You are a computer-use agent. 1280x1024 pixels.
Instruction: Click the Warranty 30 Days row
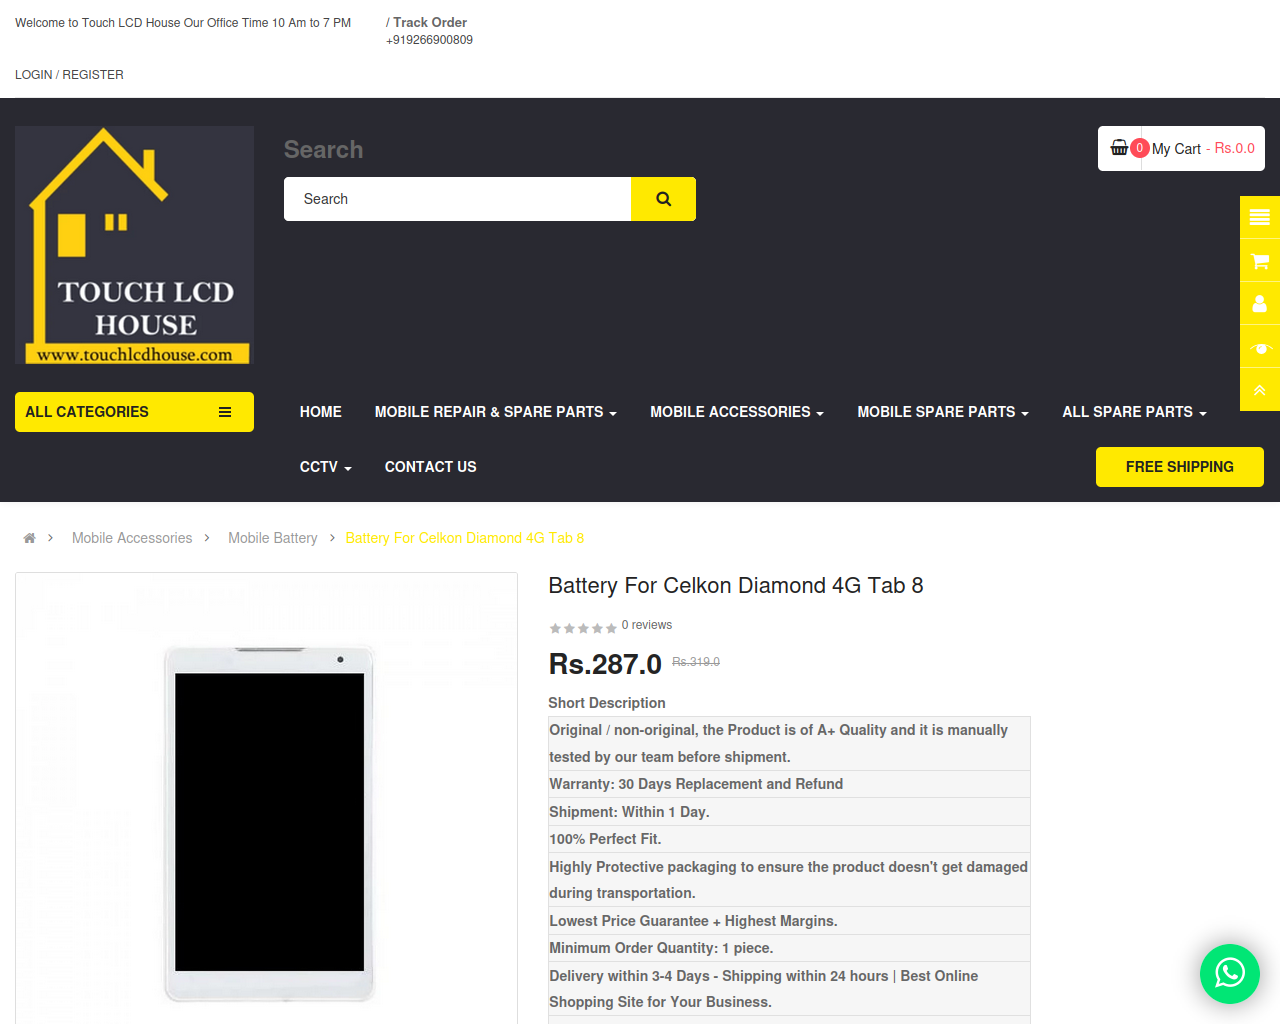click(789, 784)
